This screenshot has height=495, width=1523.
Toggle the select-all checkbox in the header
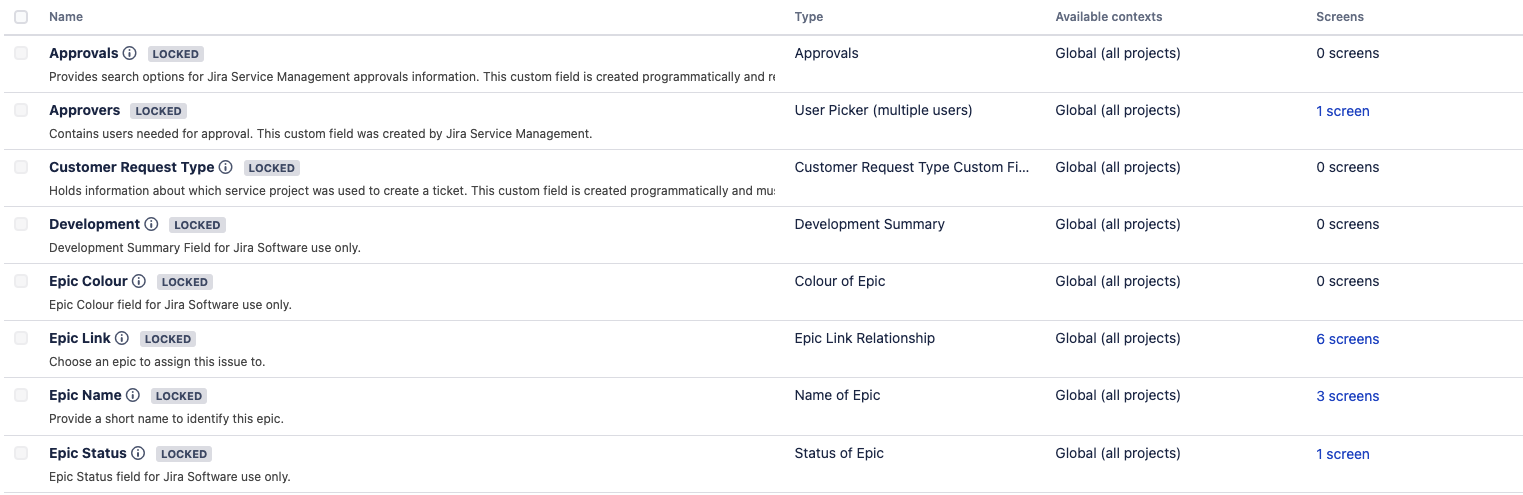tap(21, 17)
